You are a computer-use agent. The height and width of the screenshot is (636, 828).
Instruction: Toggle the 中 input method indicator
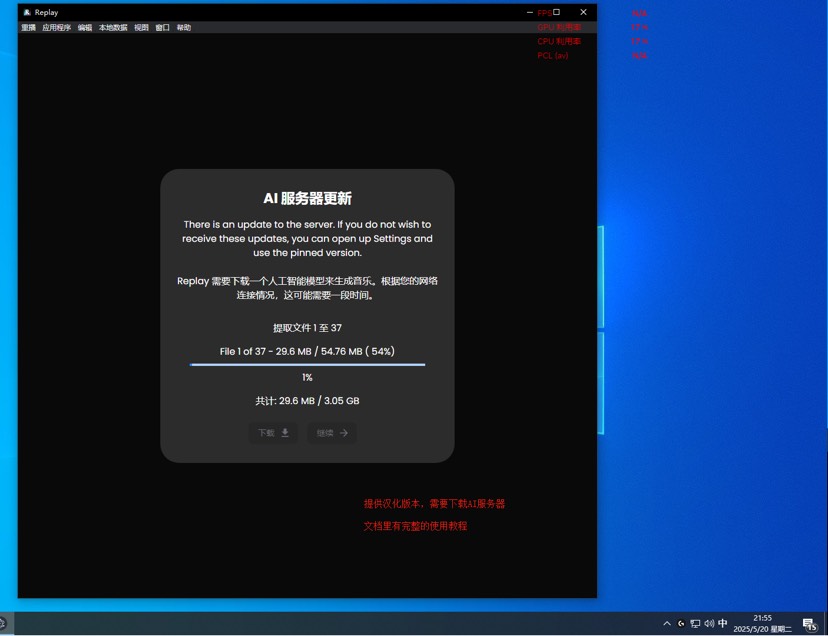pos(723,623)
